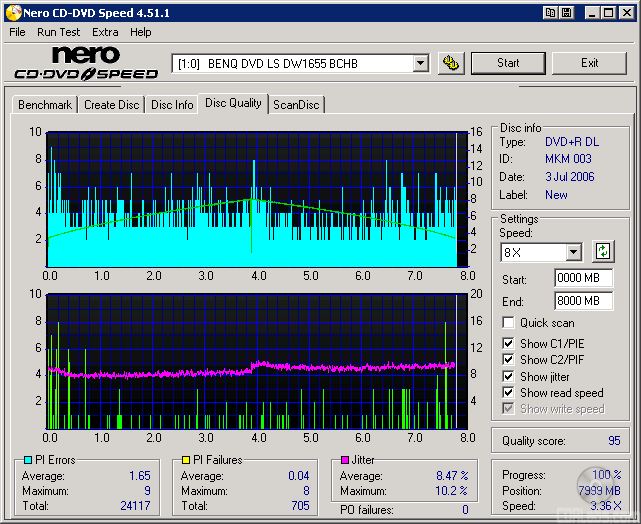Image resolution: width=641 pixels, height=524 pixels.
Task: Open the BENQ DVD drive selection dropdown
Action: pyautogui.click(x=420, y=63)
